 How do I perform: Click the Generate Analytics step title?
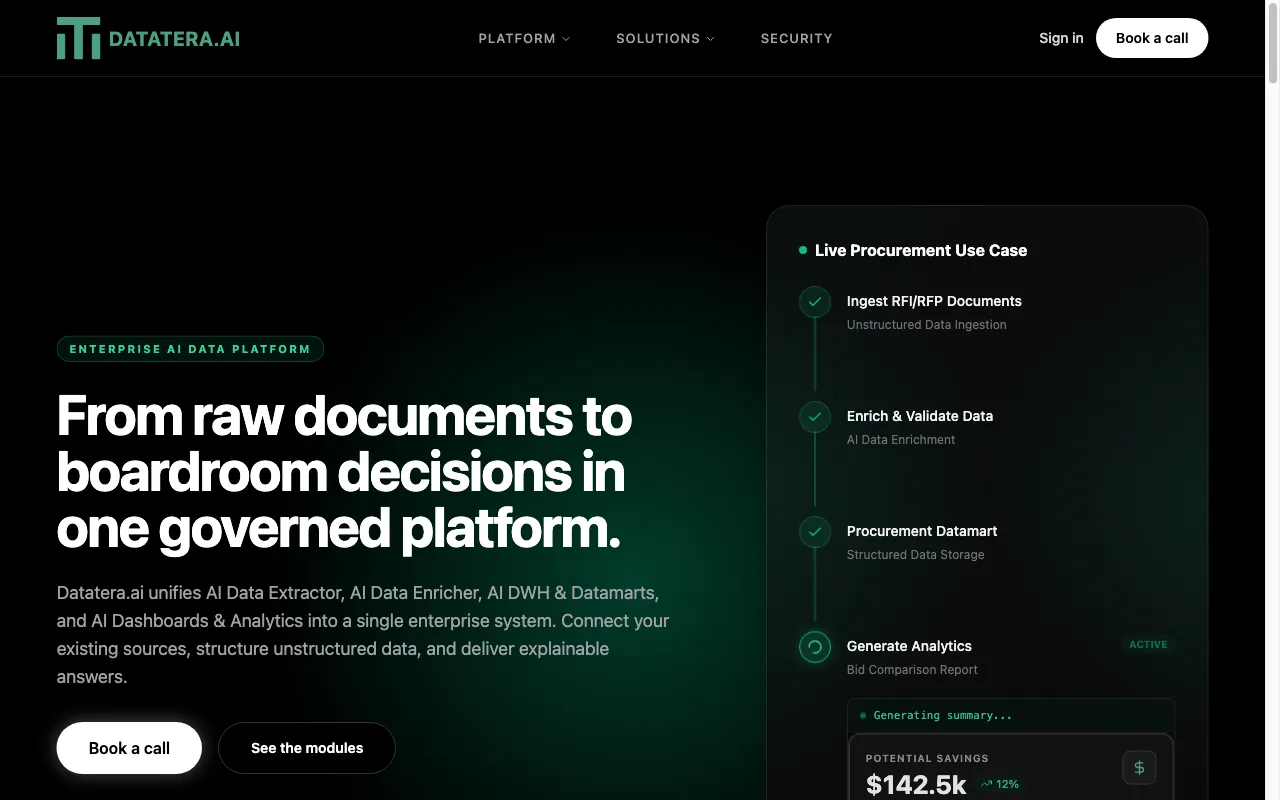tap(909, 646)
